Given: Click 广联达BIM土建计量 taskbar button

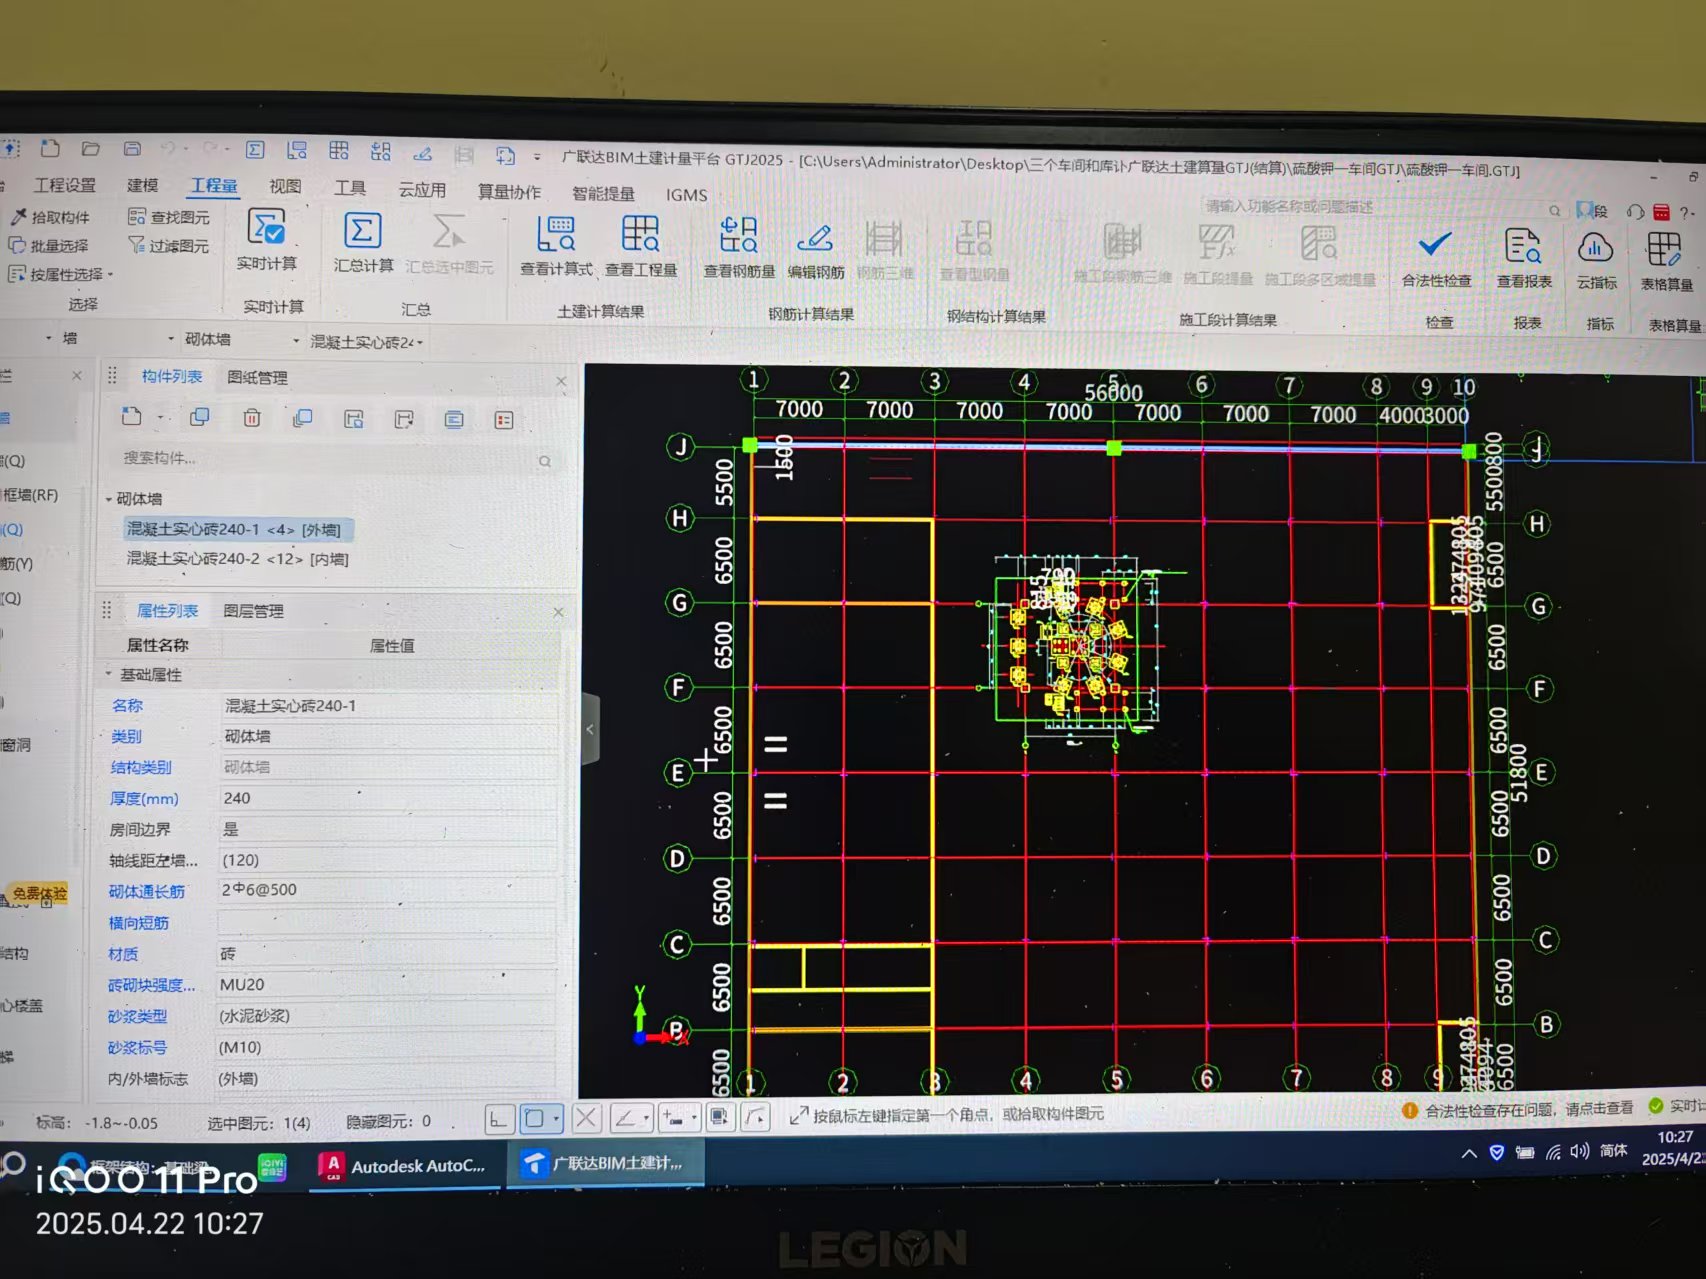Looking at the screenshot, I should (605, 1163).
